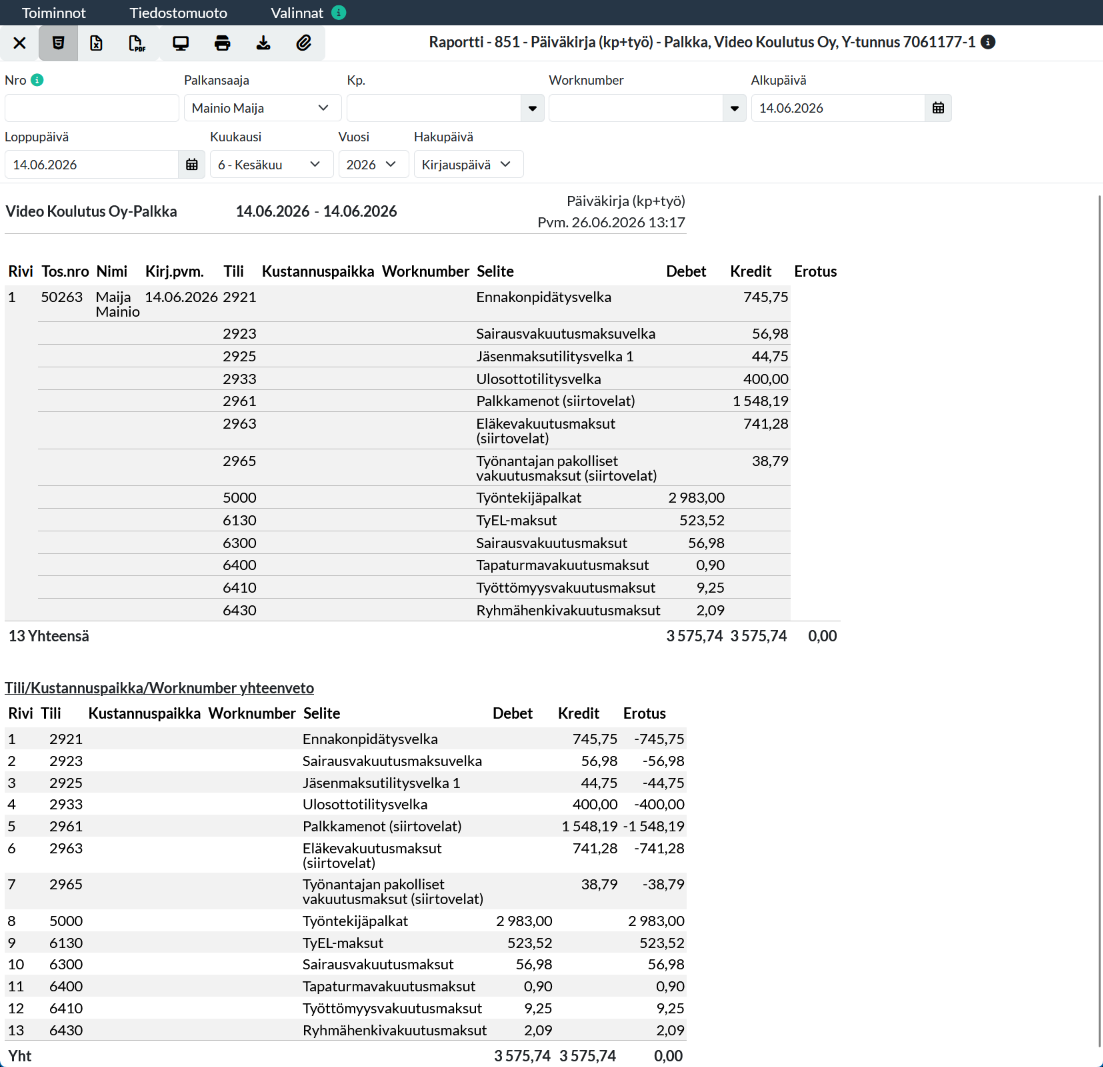Open the Toiminnot menu
Image resolution: width=1103 pixels, height=1067 pixels.
point(53,13)
